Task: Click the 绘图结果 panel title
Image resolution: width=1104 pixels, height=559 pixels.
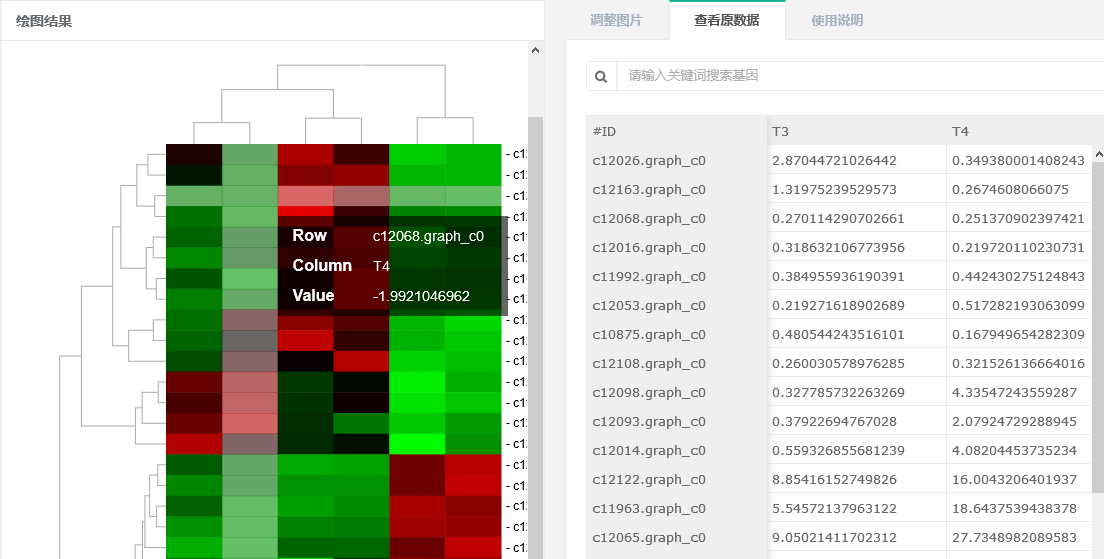Action: coord(44,21)
